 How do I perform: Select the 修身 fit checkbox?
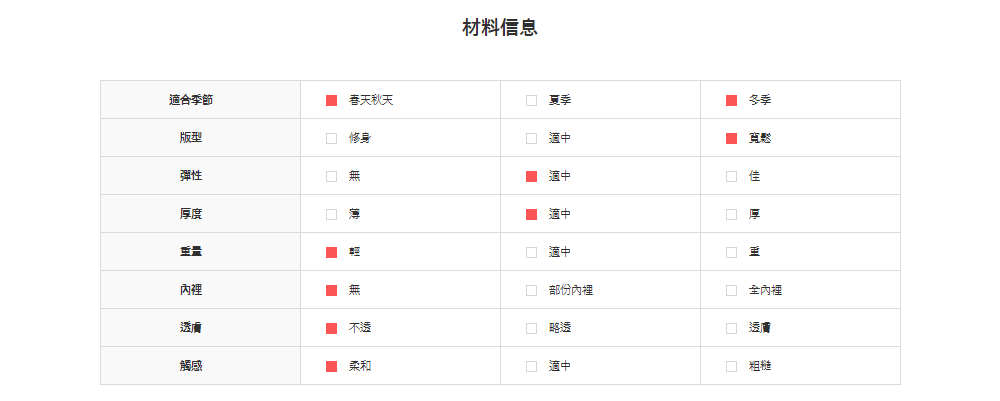pos(331,138)
